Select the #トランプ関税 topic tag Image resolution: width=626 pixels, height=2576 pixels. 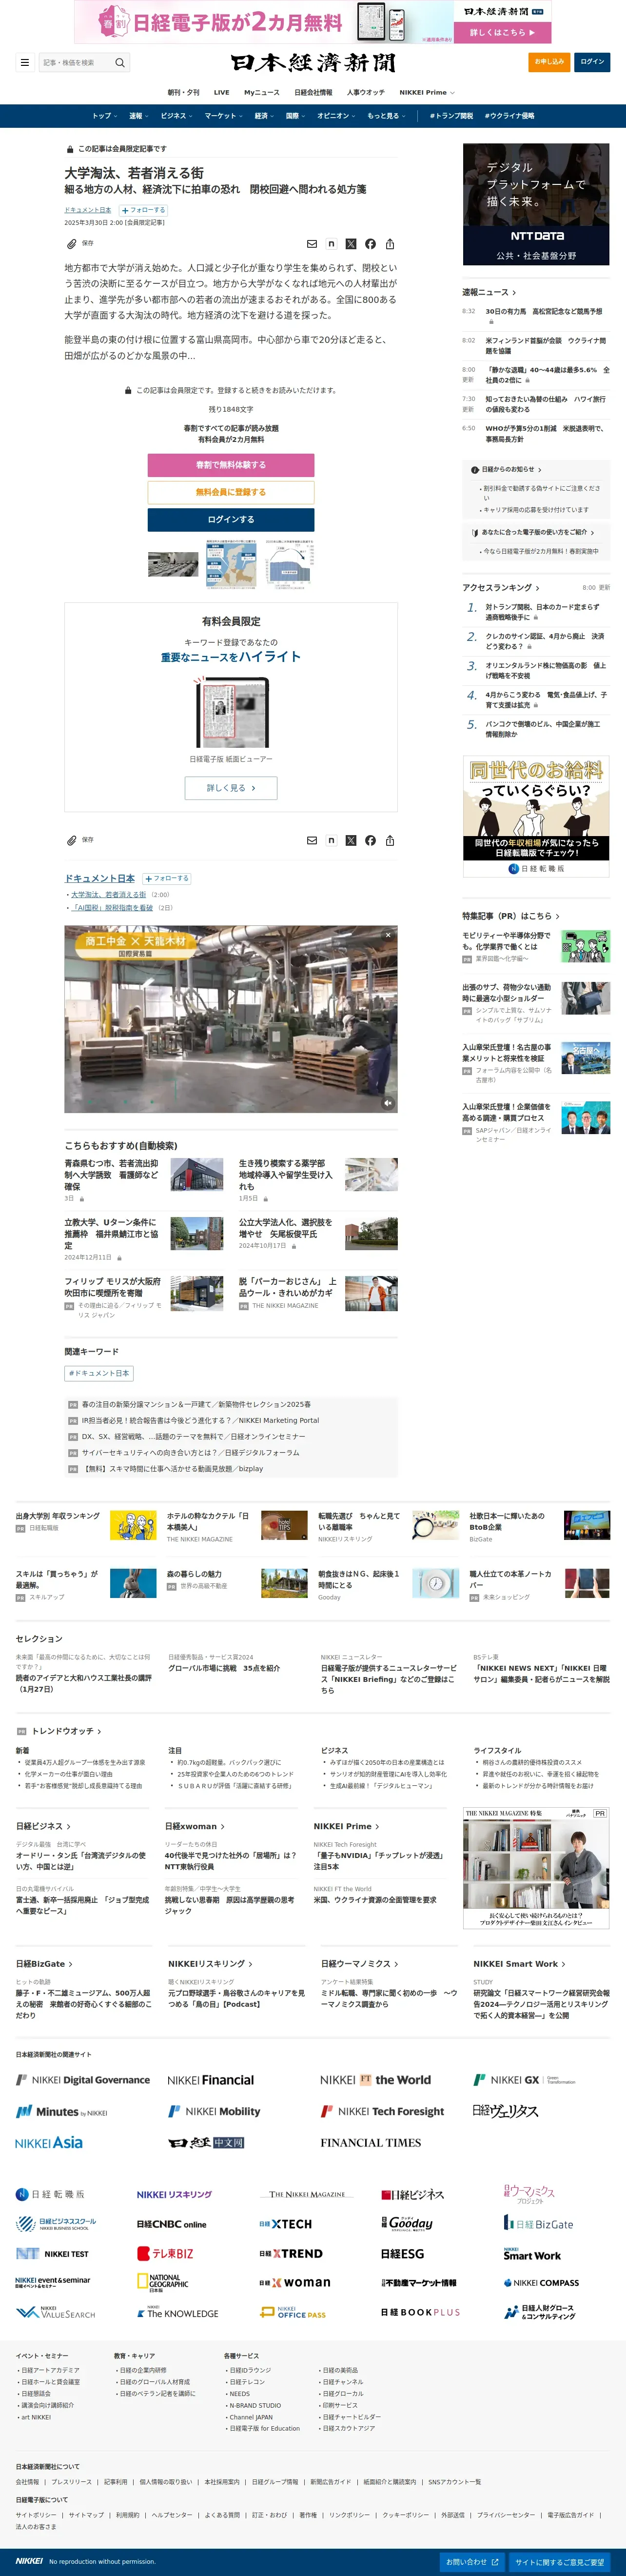(452, 116)
